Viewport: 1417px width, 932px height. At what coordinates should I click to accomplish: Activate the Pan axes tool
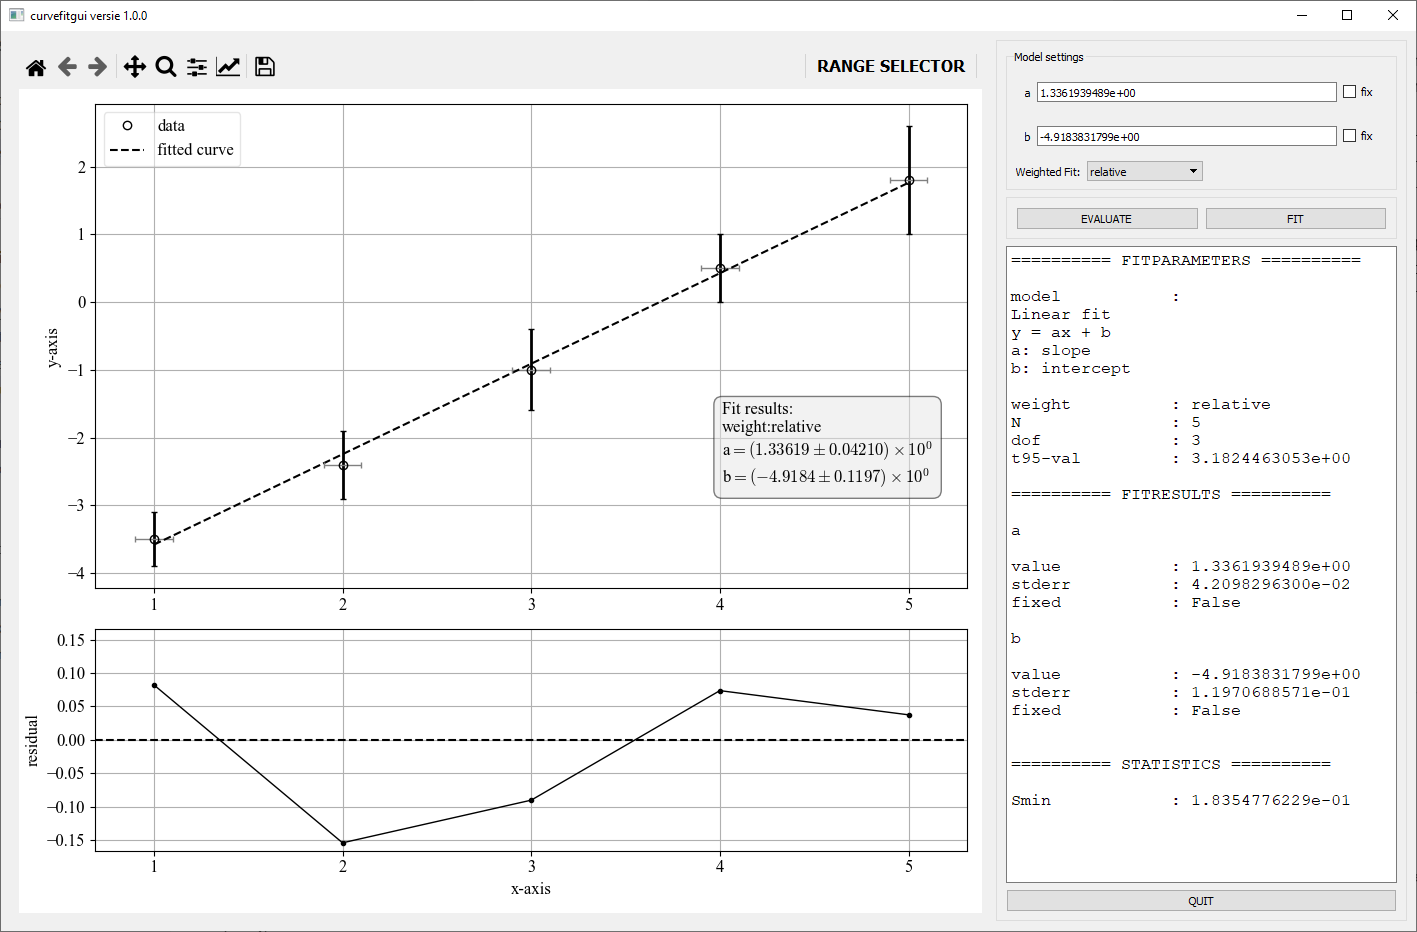134,67
